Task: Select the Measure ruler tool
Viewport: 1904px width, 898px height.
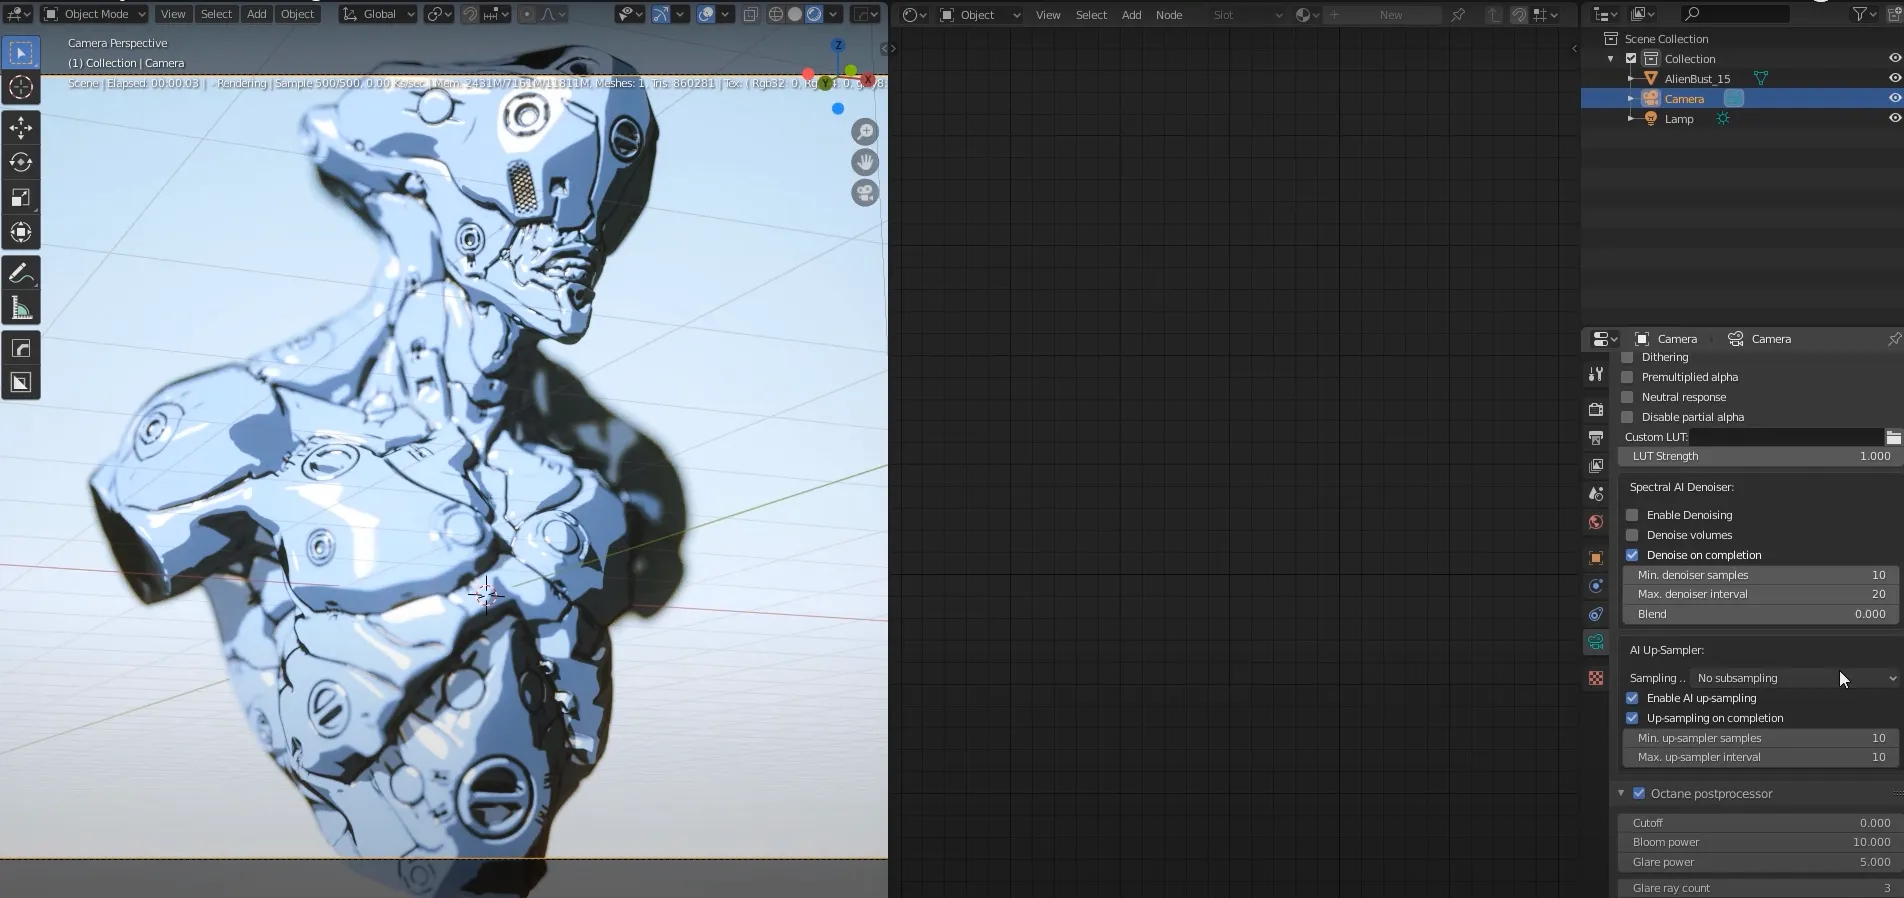Action: coord(21,308)
